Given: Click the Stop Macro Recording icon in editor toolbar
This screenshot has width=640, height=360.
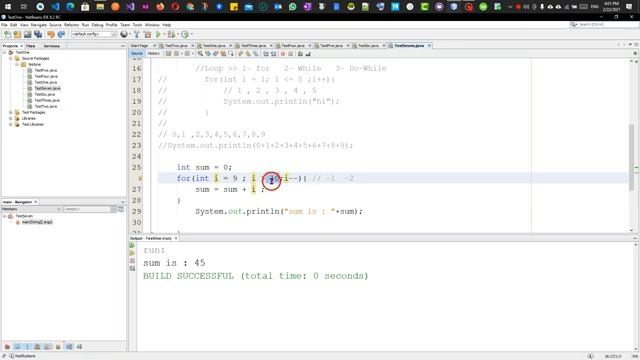Looking at the screenshot, I should click(291, 54).
